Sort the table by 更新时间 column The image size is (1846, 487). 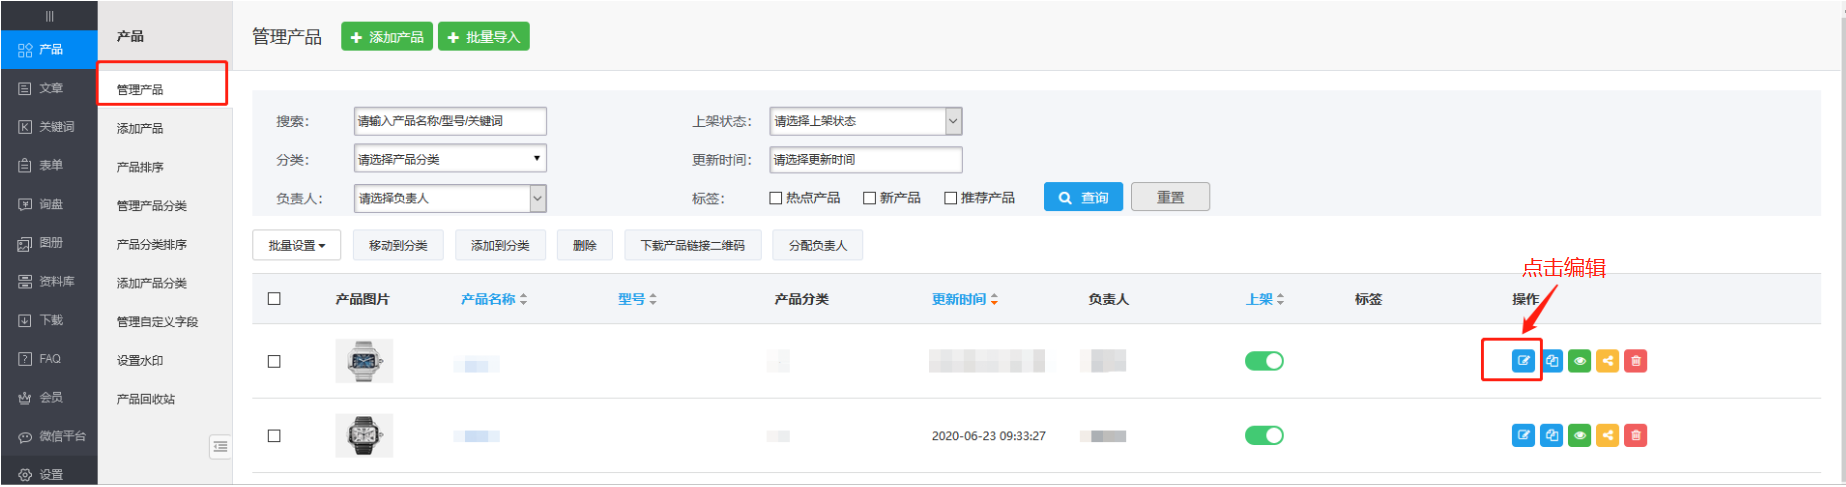965,299
